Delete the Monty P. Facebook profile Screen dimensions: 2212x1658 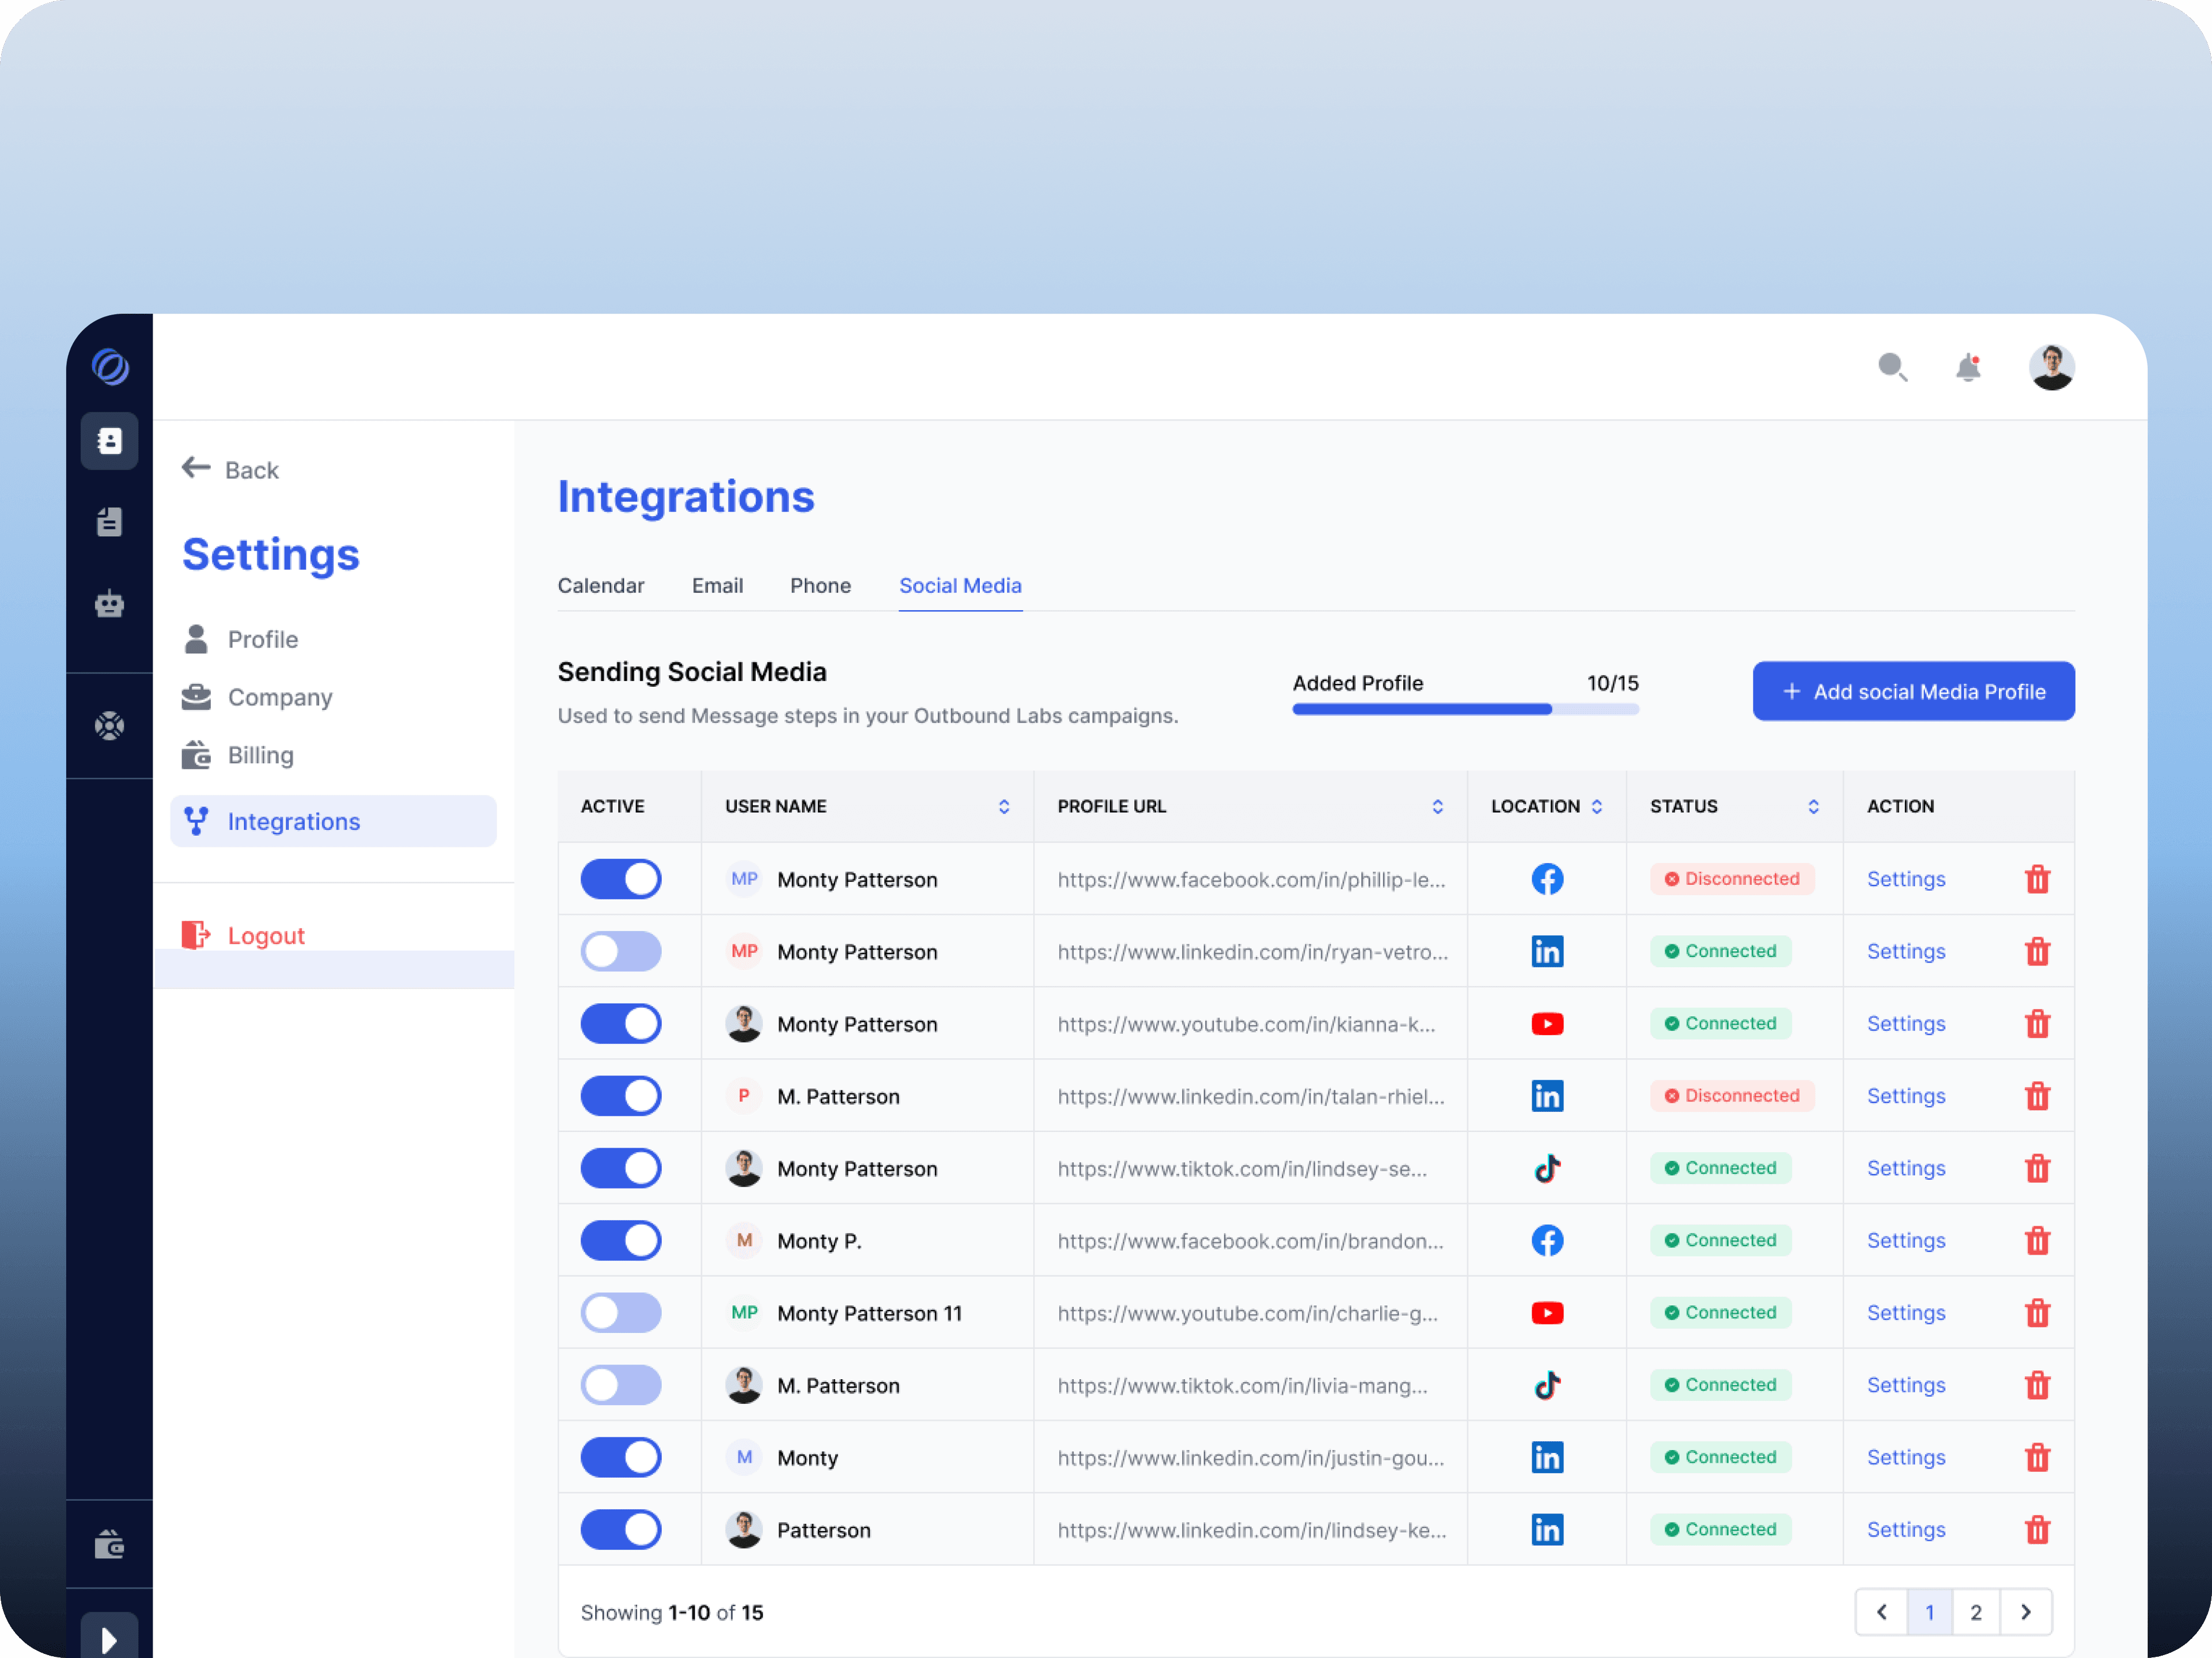coord(2037,1240)
